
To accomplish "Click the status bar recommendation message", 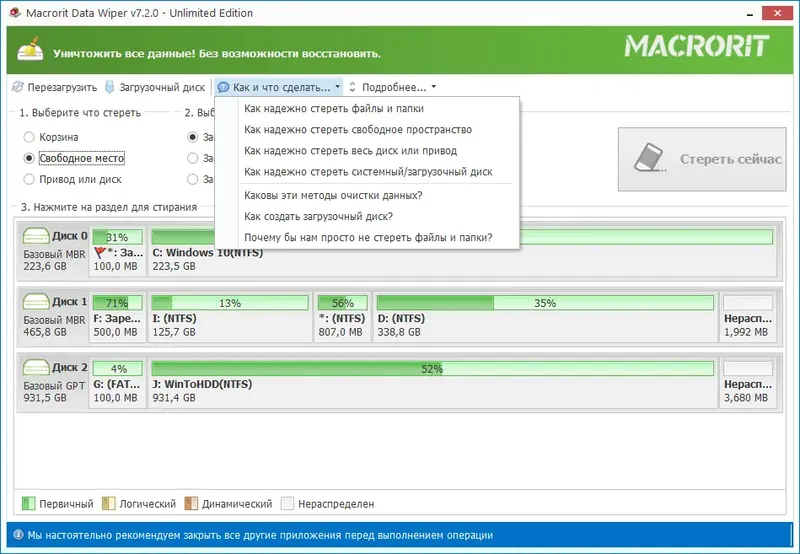I will pyautogui.click(x=260, y=535).
